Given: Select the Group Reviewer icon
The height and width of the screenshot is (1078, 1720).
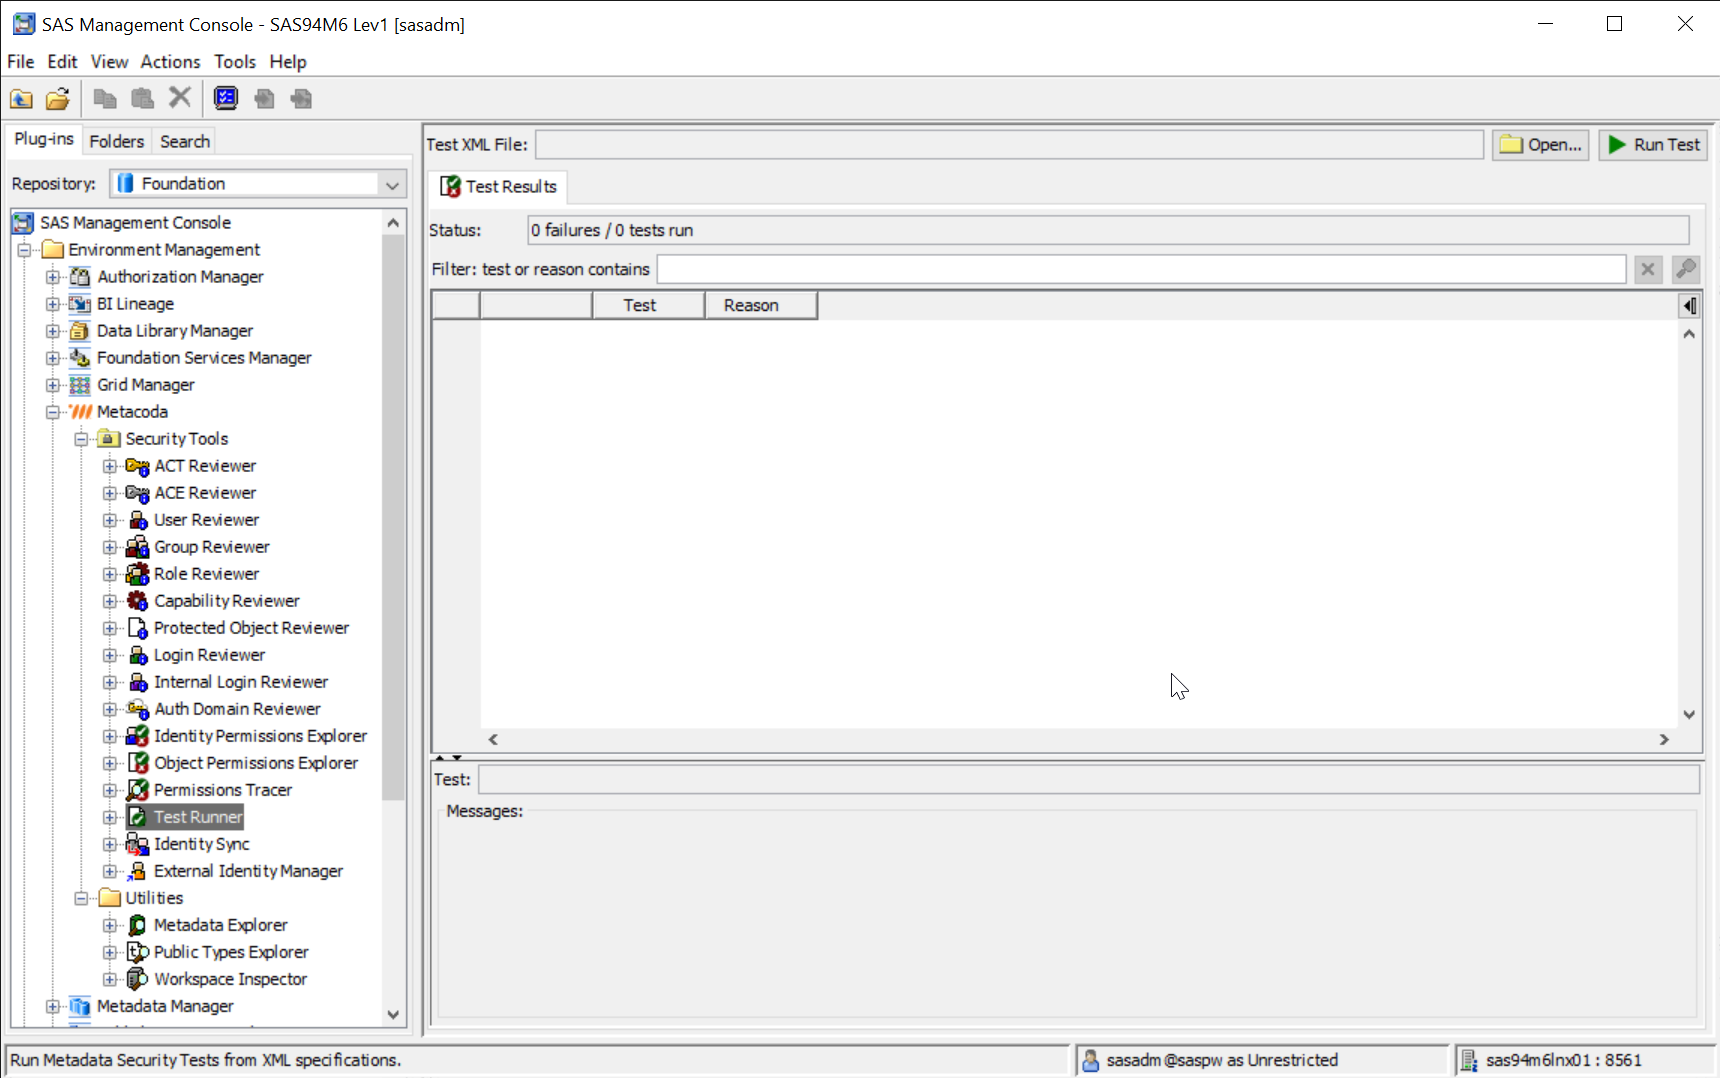Looking at the screenshot, I should [x=137, y=547].
